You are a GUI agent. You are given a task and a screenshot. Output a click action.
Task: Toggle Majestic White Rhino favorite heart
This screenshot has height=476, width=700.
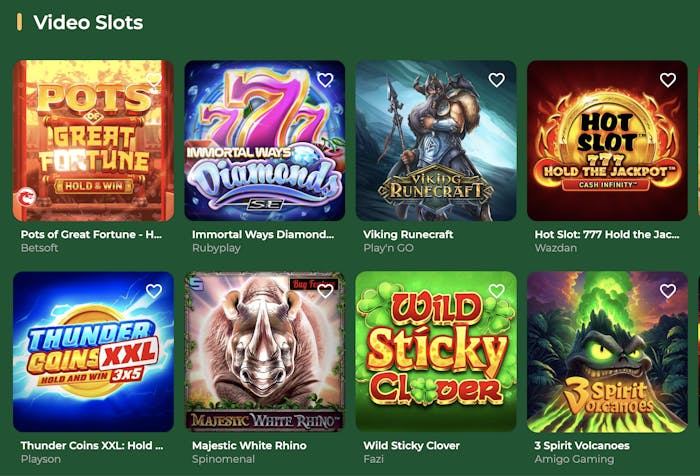pyautogui.click(x=325, y=291)
